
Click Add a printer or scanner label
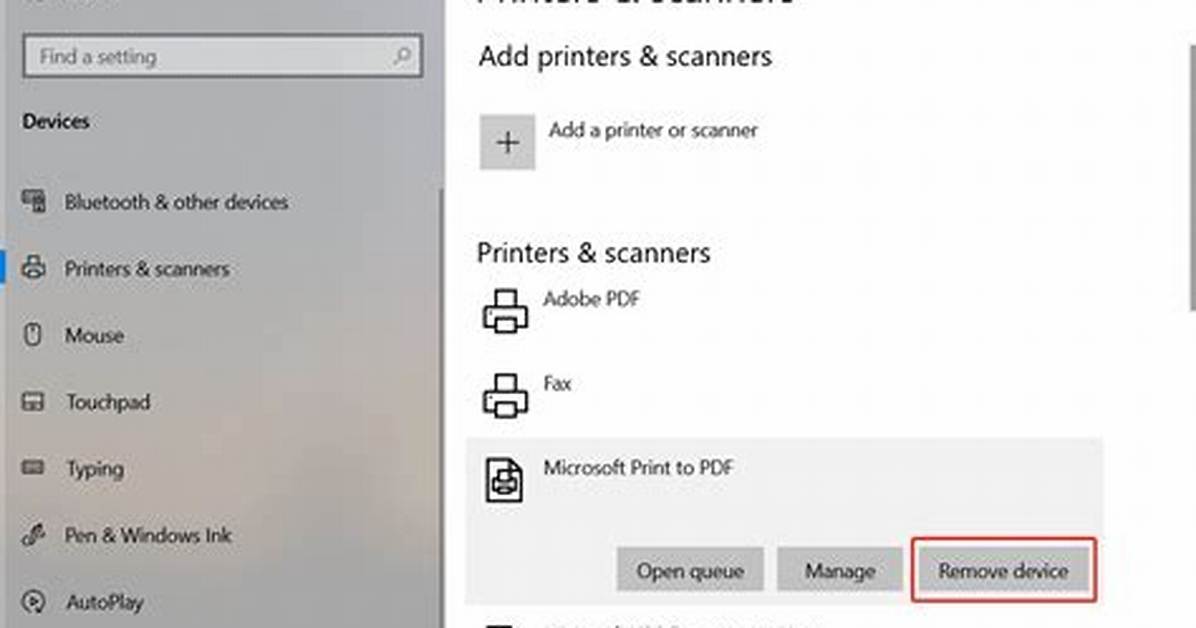(653, 130)
